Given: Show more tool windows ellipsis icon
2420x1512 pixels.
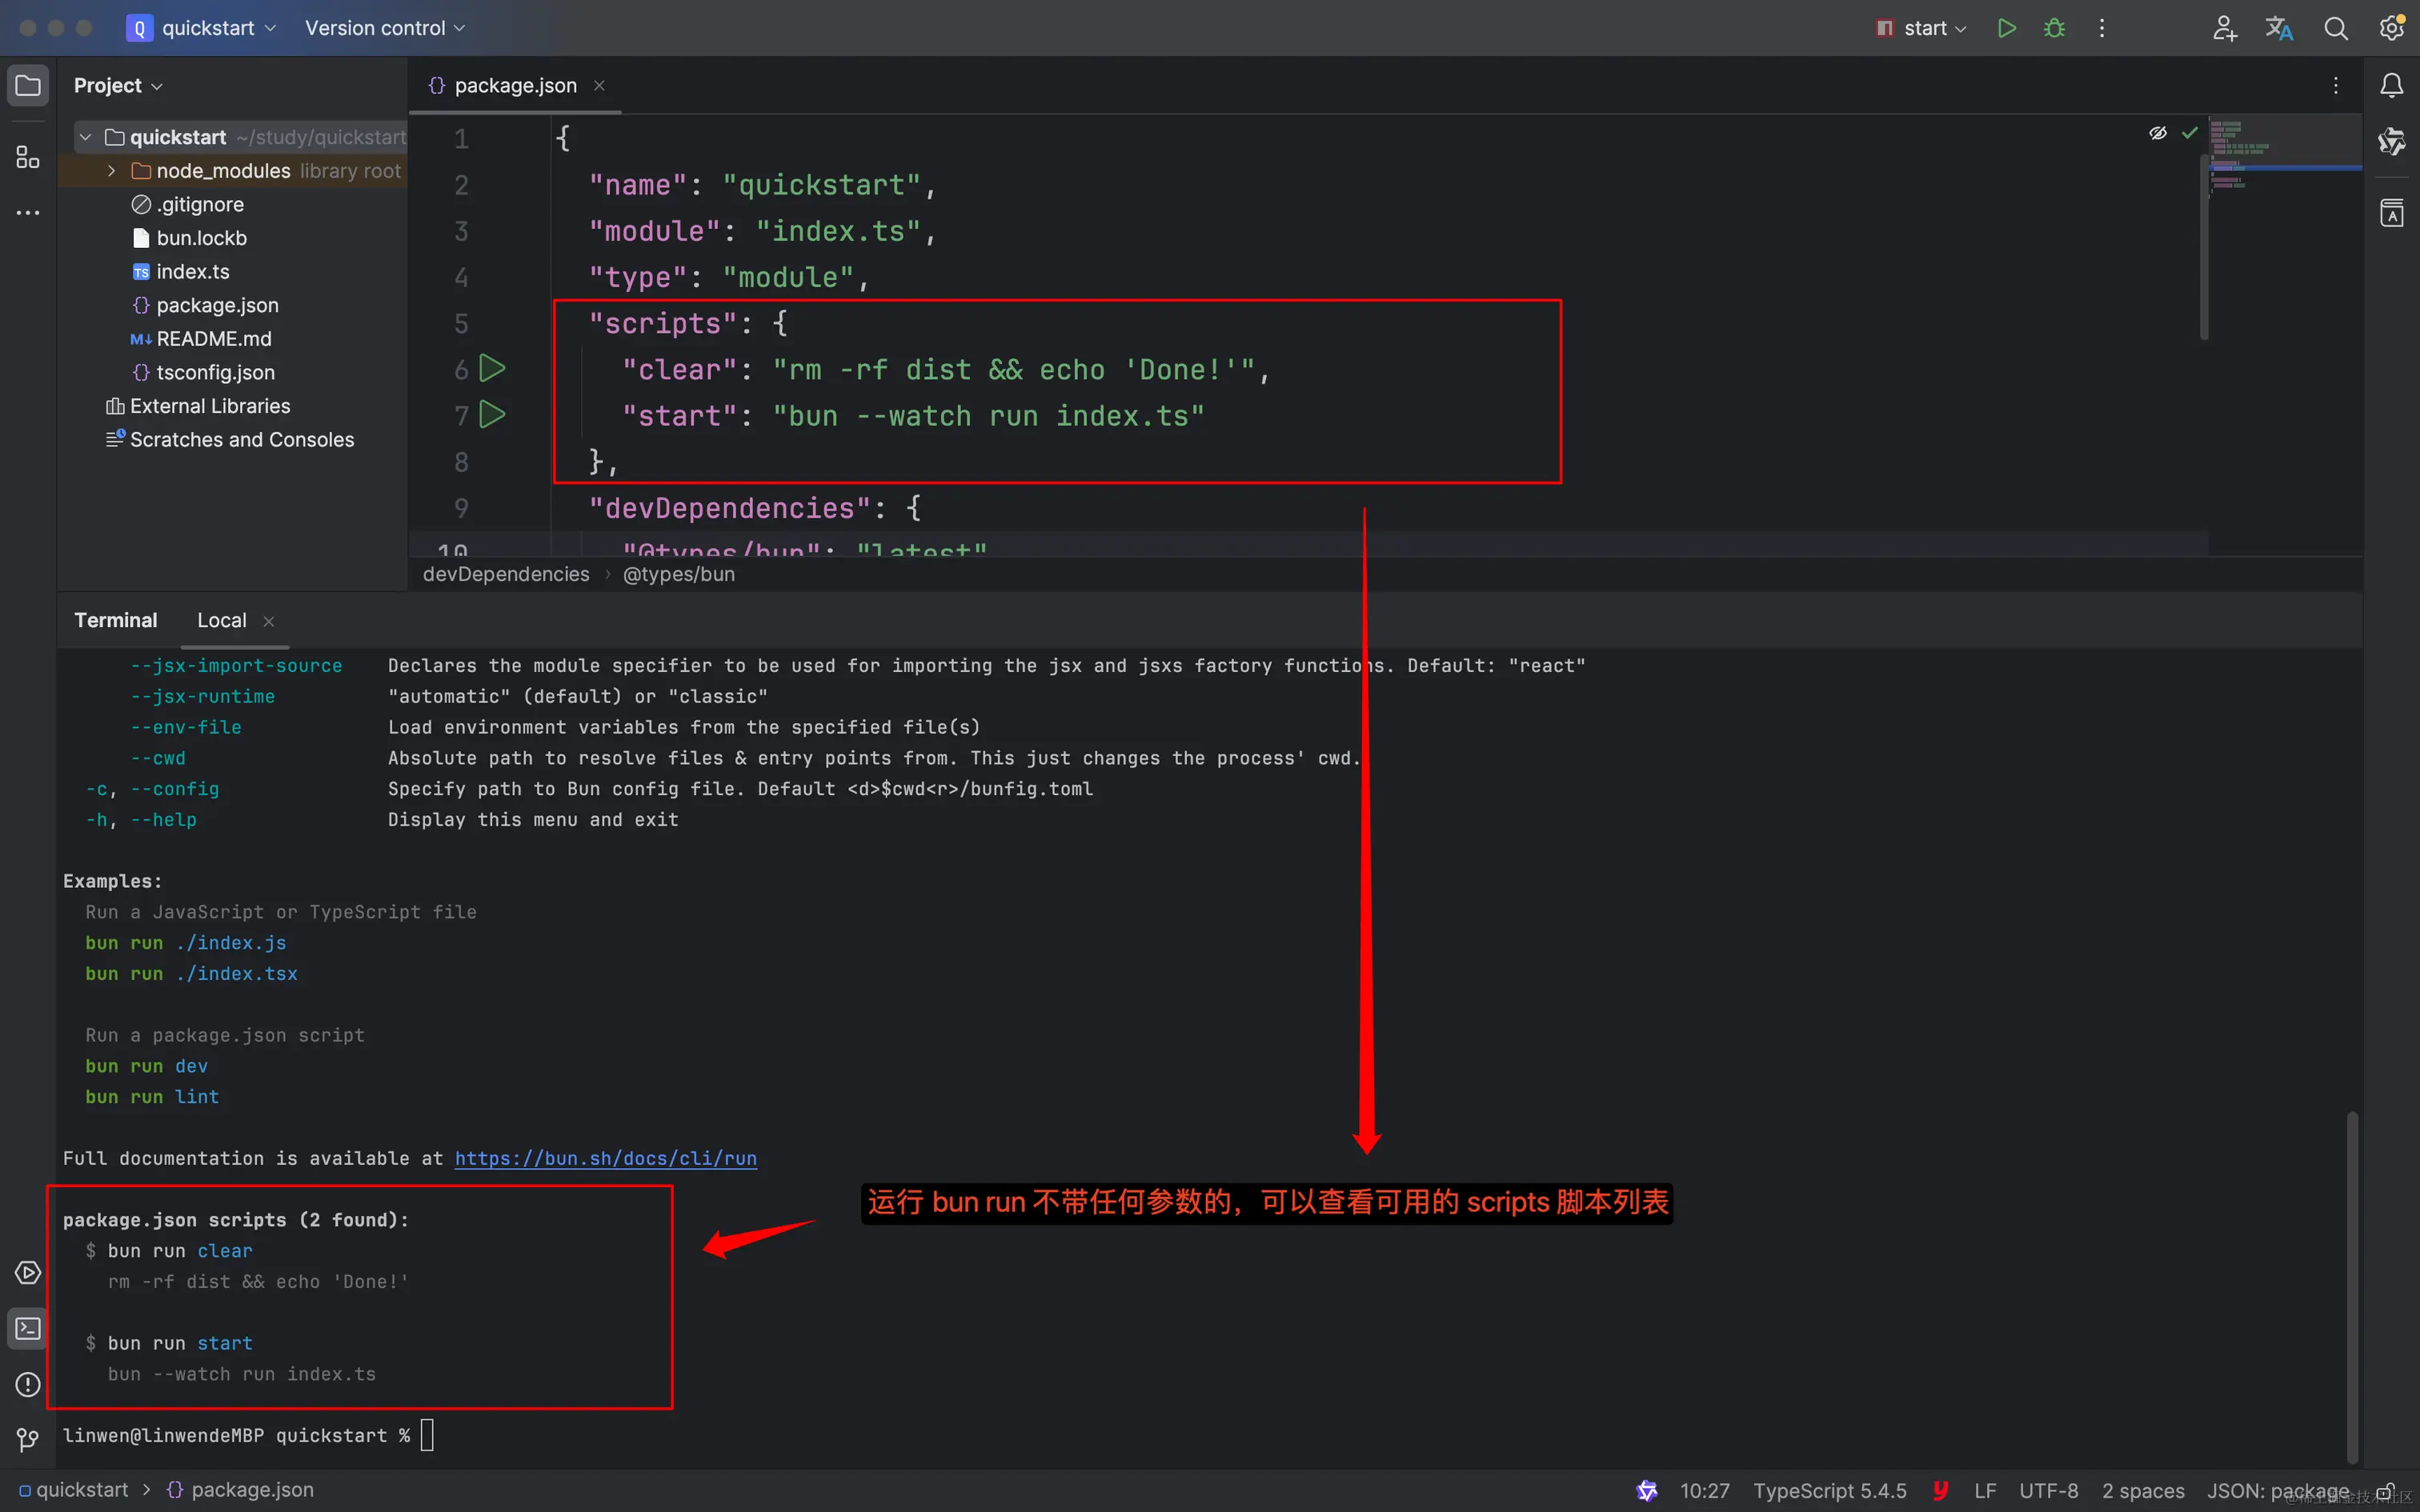Looking at the screenshot, I should tap(28, 213).
